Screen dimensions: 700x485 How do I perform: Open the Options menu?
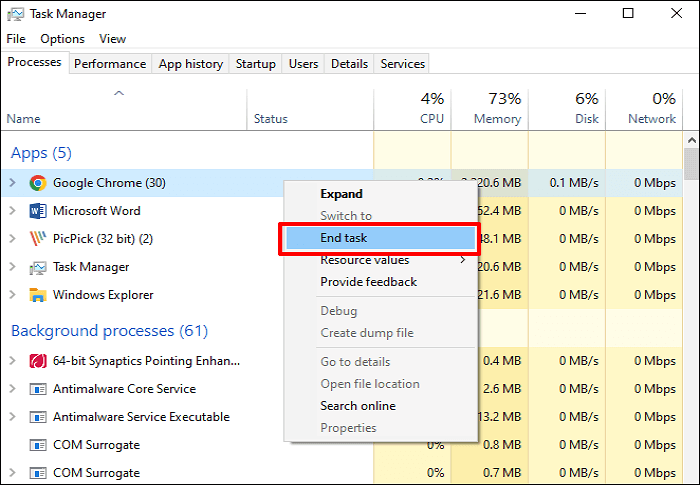(62, 39)
